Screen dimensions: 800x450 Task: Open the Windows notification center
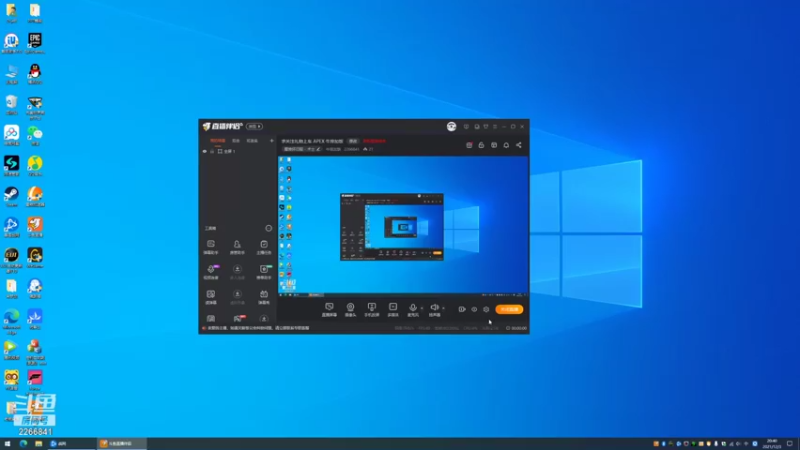790,444
